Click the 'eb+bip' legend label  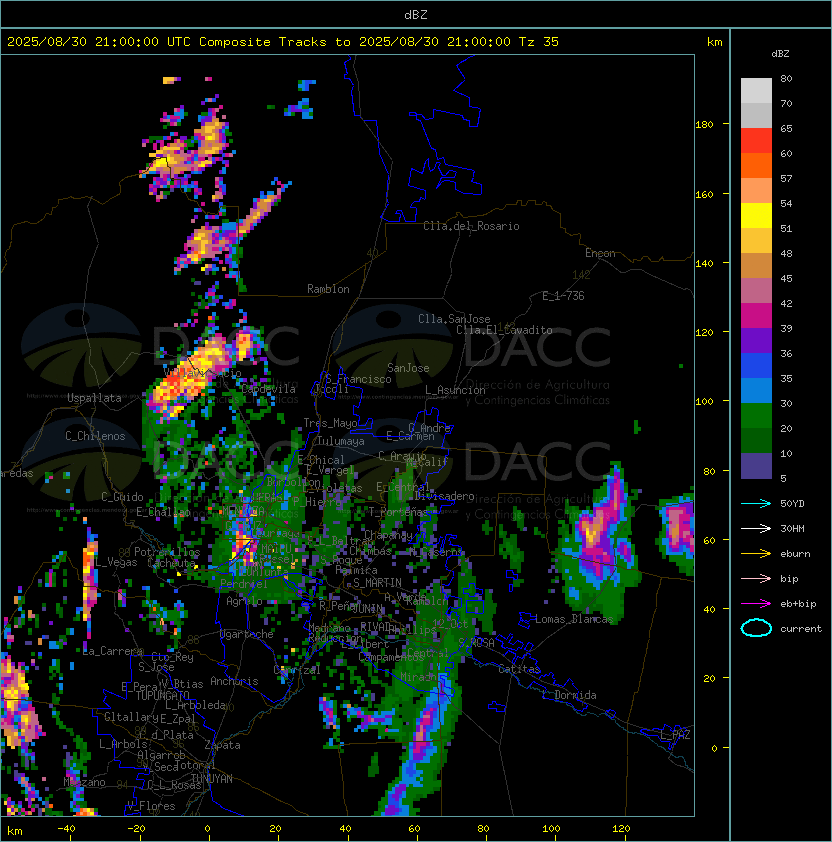[798, 604]
